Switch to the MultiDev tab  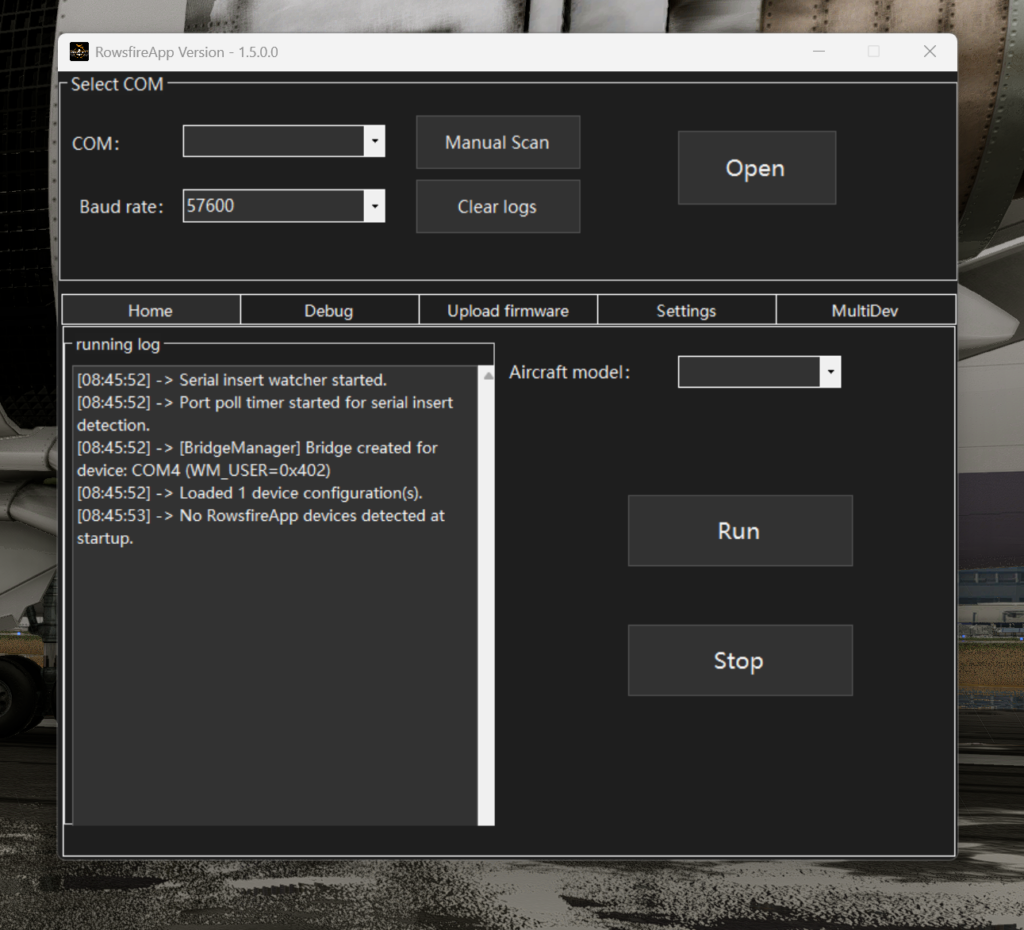click(x=865, y=310)
